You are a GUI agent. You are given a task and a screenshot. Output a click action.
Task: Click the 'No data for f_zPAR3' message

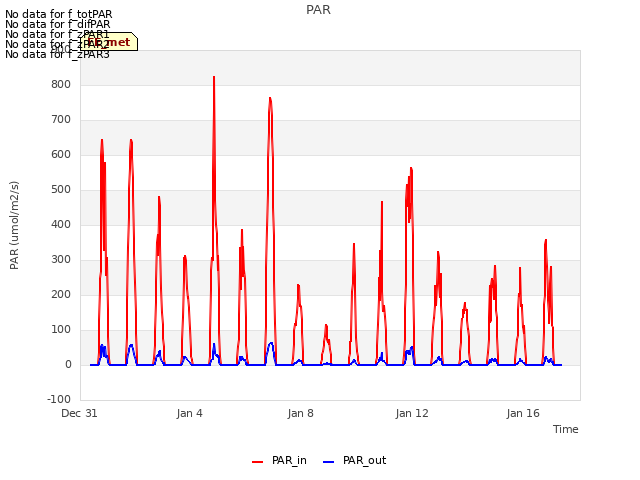(x=58, y=54)
